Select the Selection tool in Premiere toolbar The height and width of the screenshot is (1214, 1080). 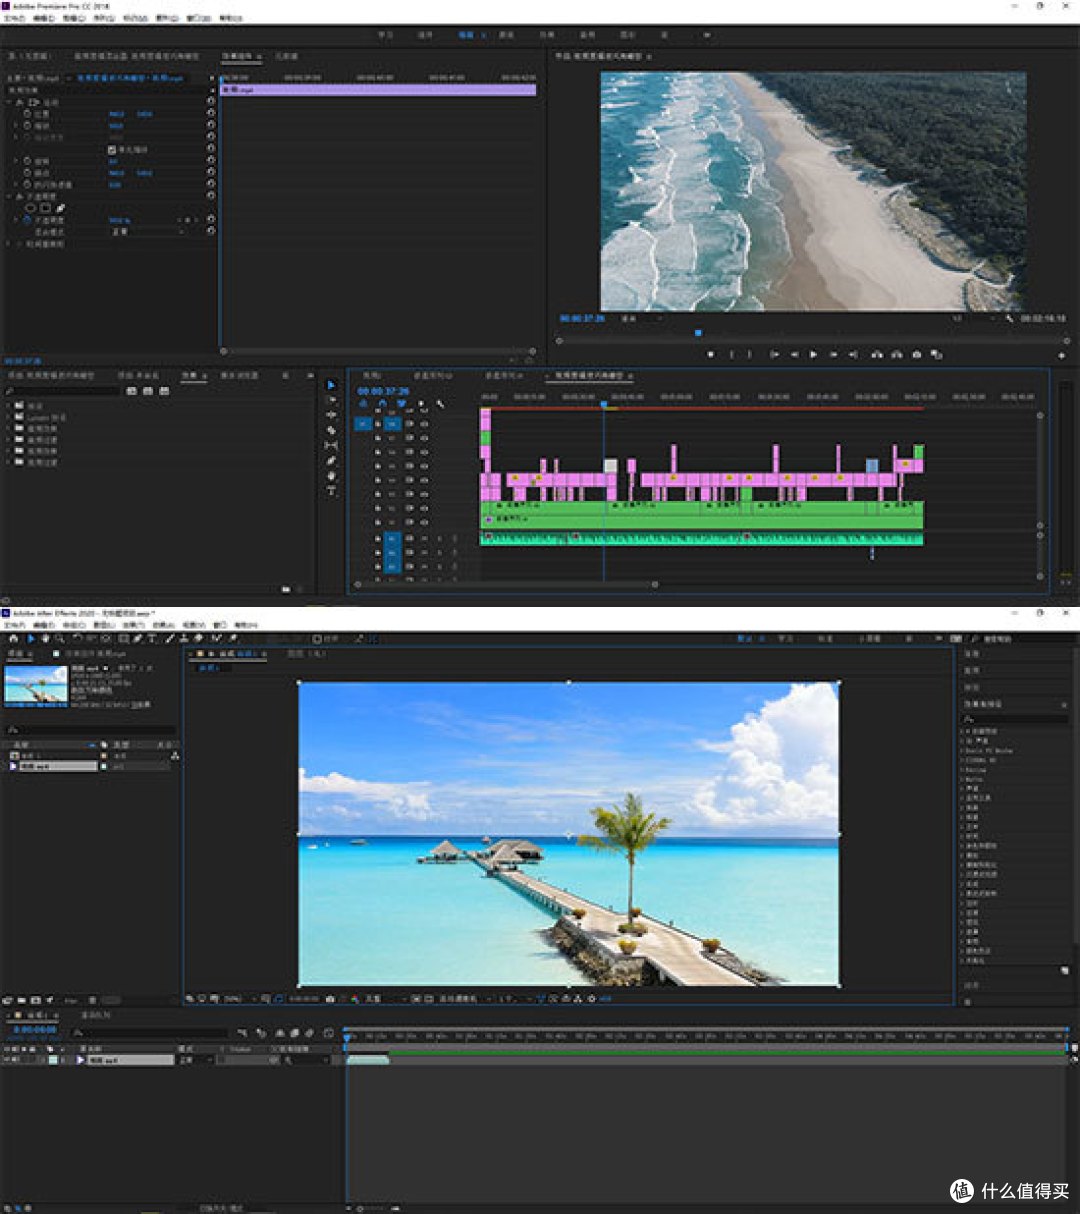[x=332, y=385]
